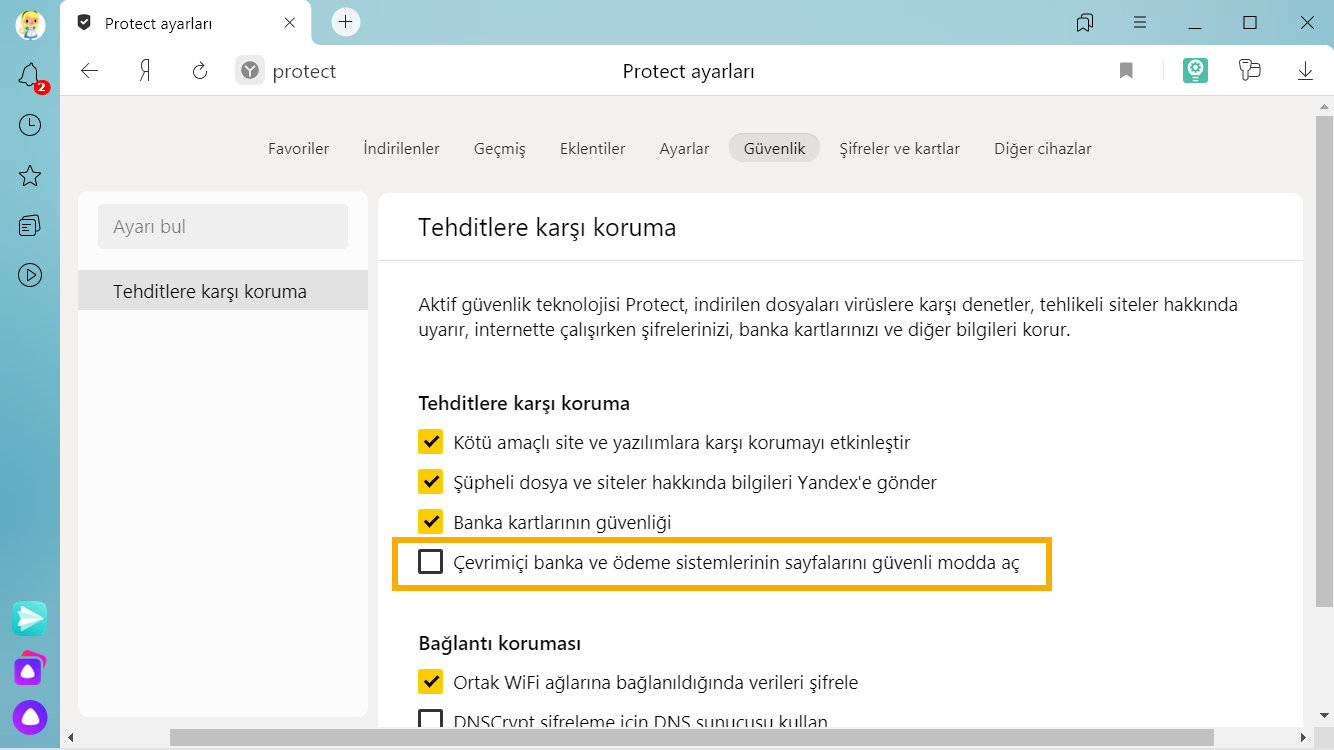The width and height of the screenshot is (1334, 750).
Task: Bookmark this page
Action: tap(1126, 71)
